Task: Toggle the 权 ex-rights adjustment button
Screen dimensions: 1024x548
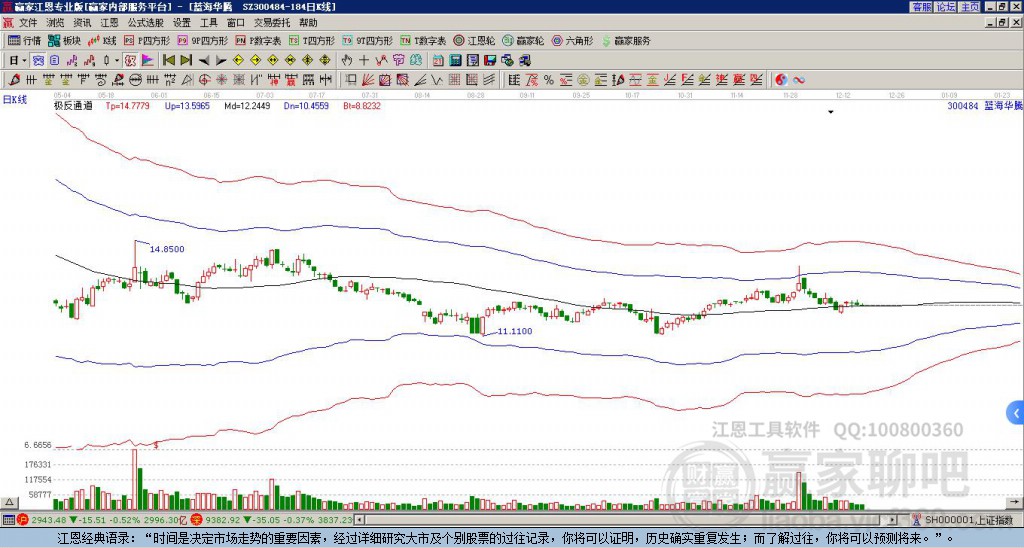Action: pyautogui.click(x=130, y=61)
